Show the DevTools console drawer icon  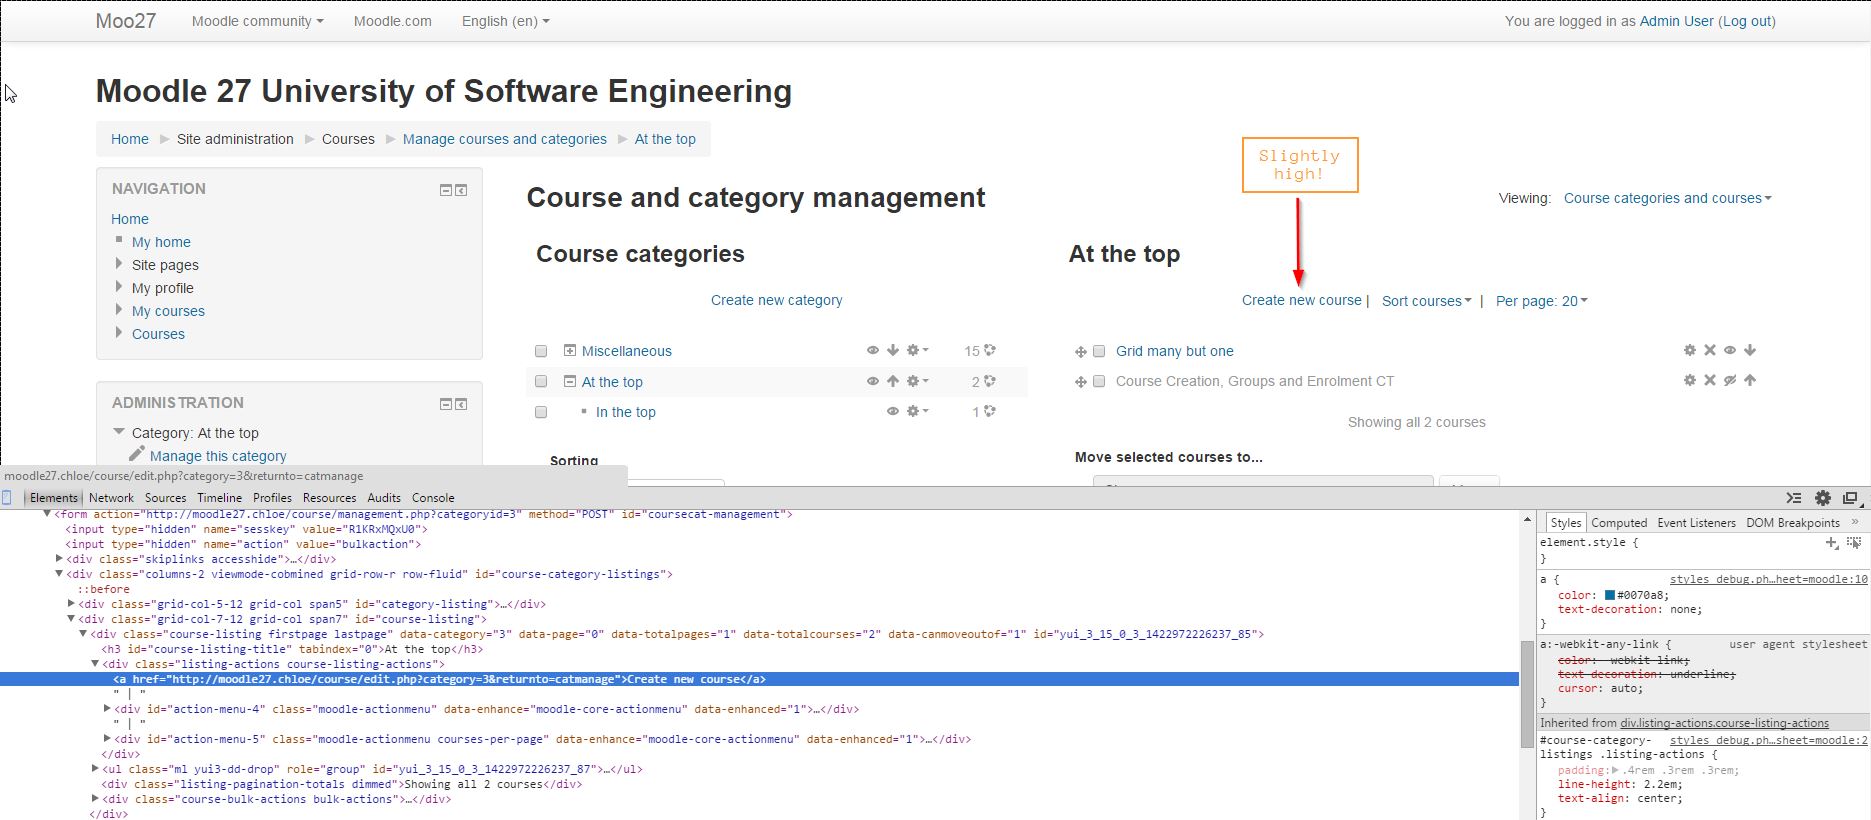click(1794, 498)
